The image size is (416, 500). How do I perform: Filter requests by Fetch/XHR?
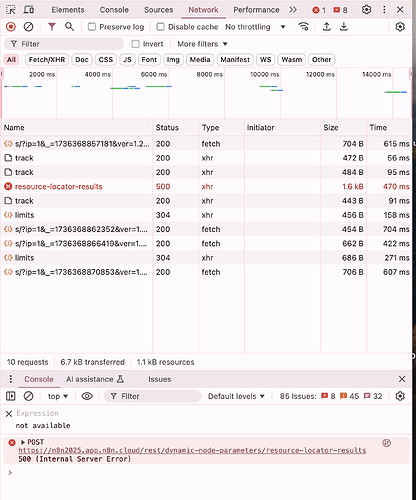click(x=47, y=60)
